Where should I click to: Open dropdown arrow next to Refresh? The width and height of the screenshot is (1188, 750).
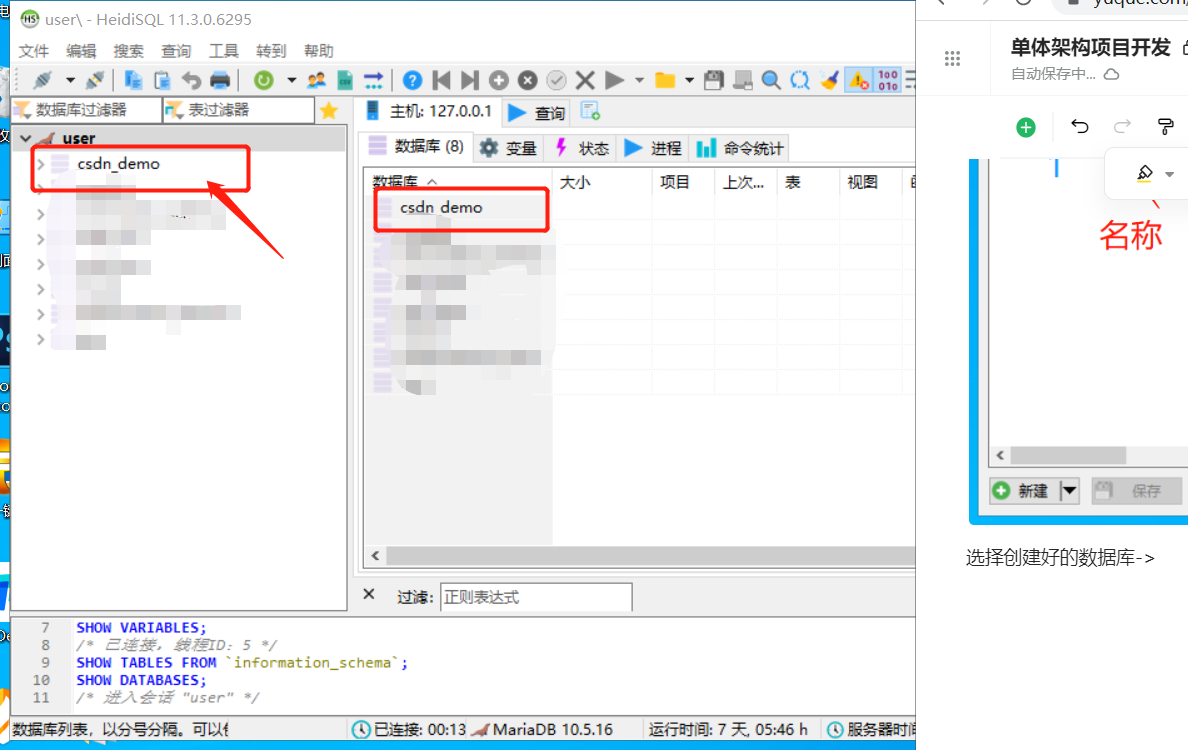point(291,80)
